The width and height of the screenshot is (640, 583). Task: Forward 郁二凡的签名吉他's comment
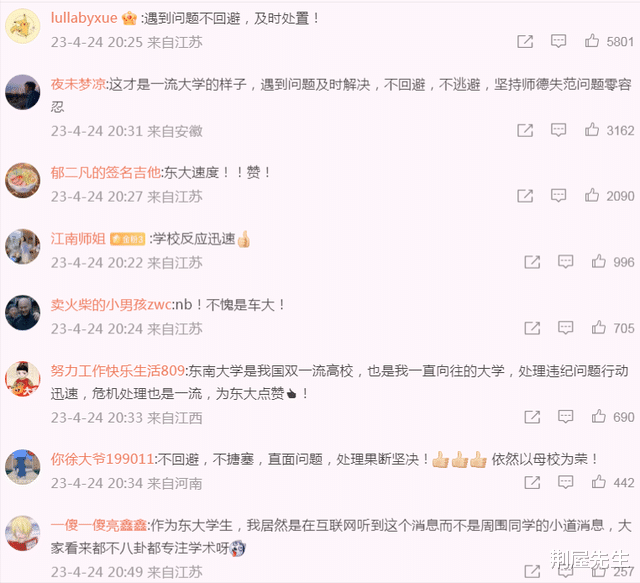pos(525,196)
